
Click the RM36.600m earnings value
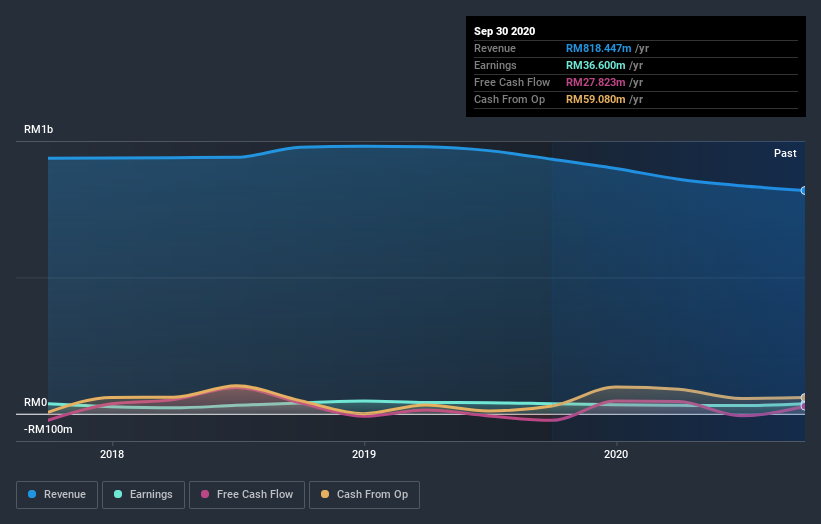pos(595,65)
